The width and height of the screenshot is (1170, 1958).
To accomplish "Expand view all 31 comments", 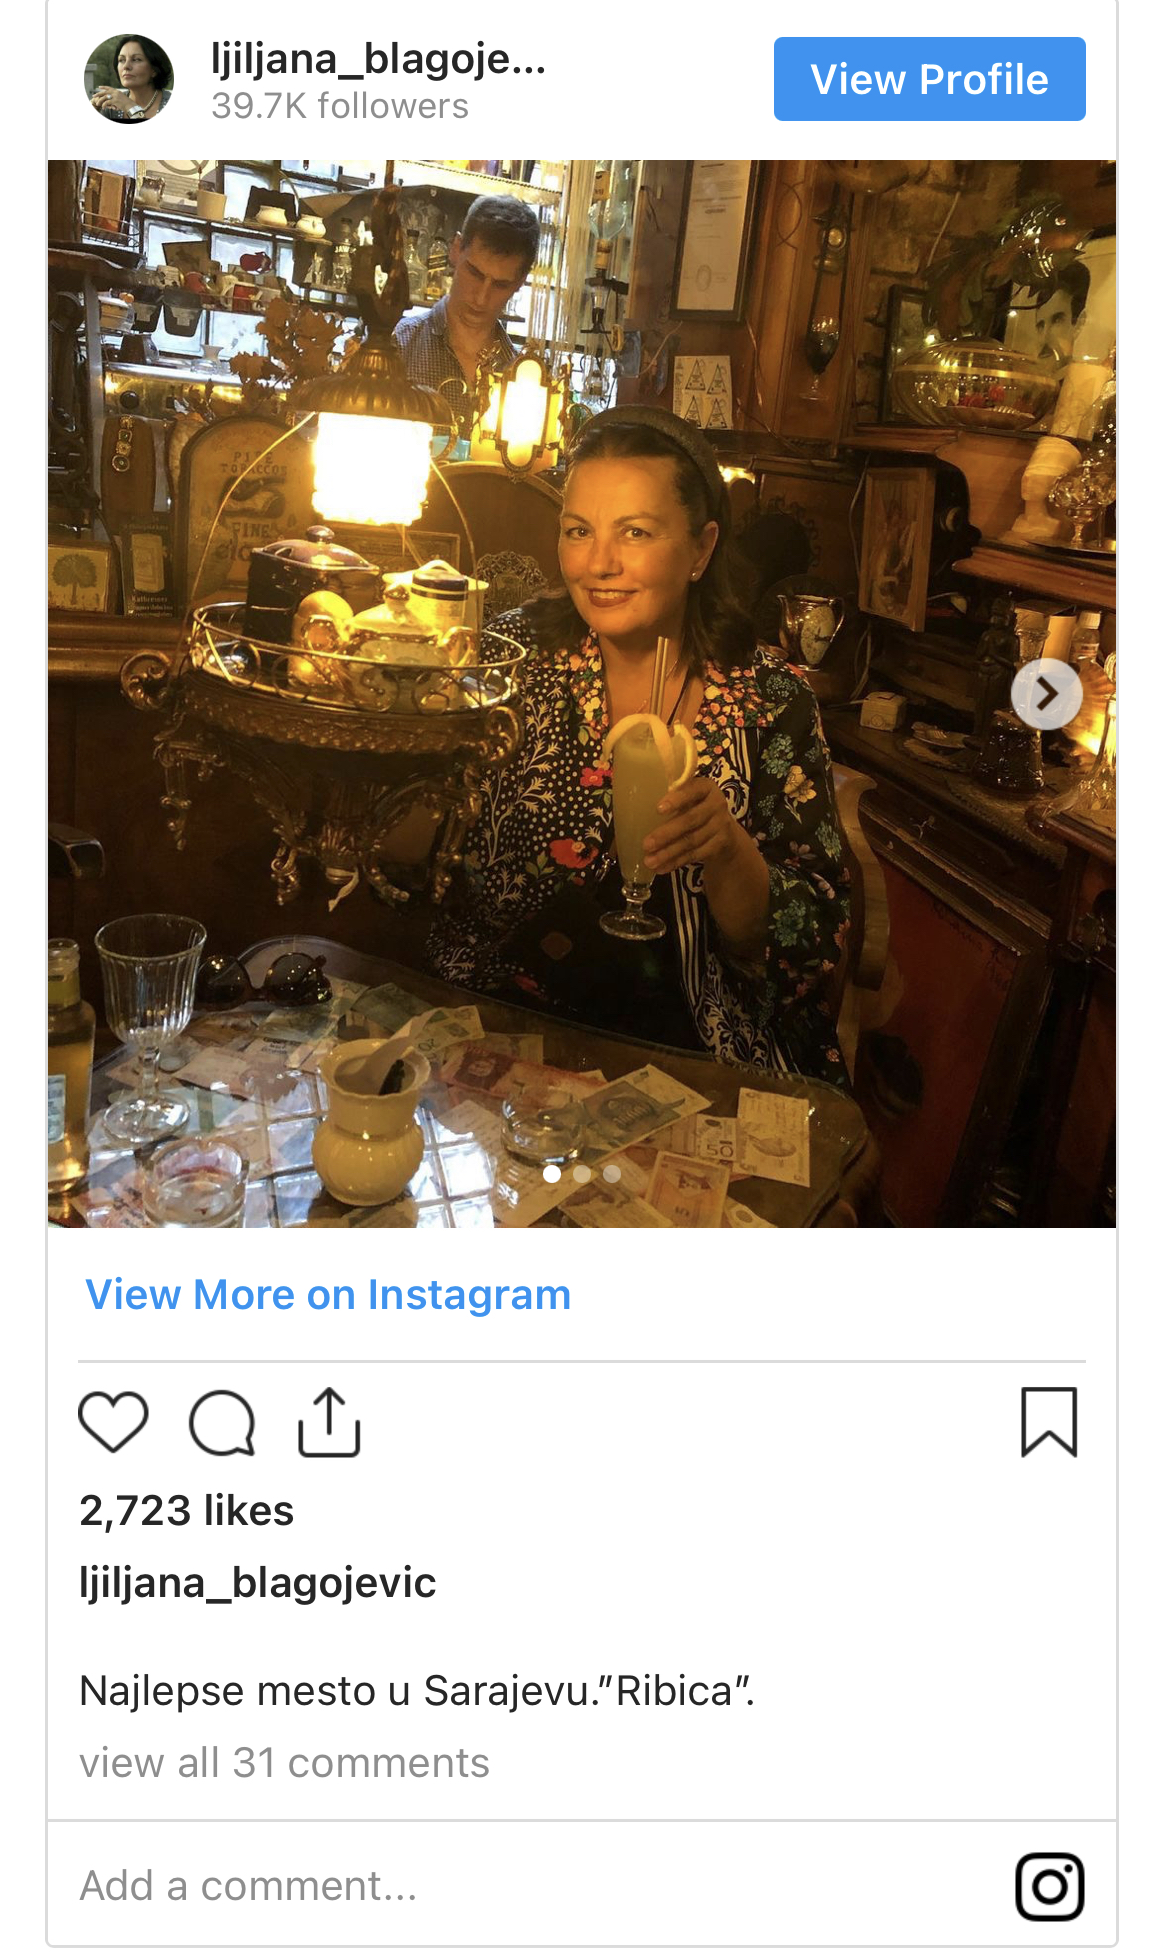I will (284, 1763).
